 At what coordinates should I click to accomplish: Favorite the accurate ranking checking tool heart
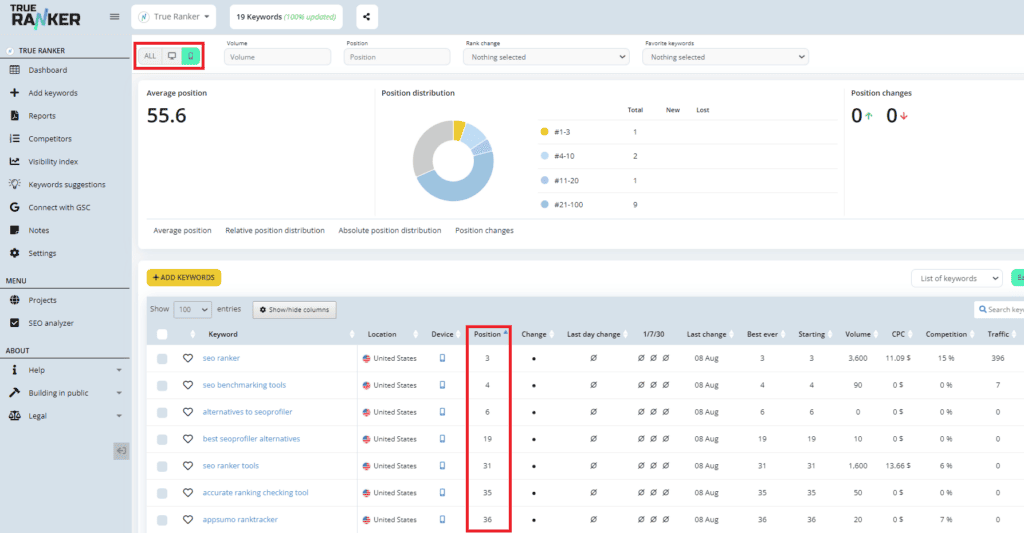point(187,493)
